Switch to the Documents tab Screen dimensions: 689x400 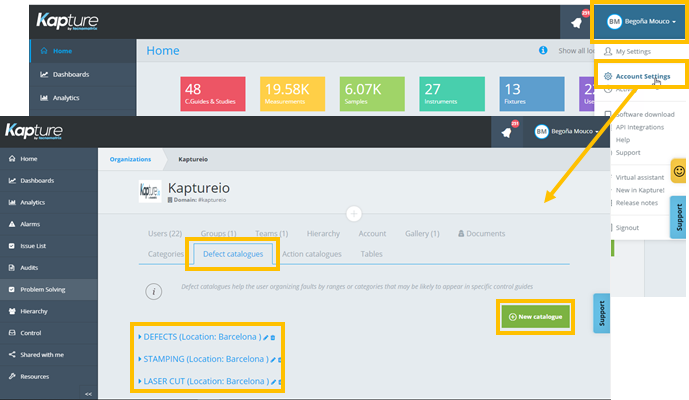[482, 233]
